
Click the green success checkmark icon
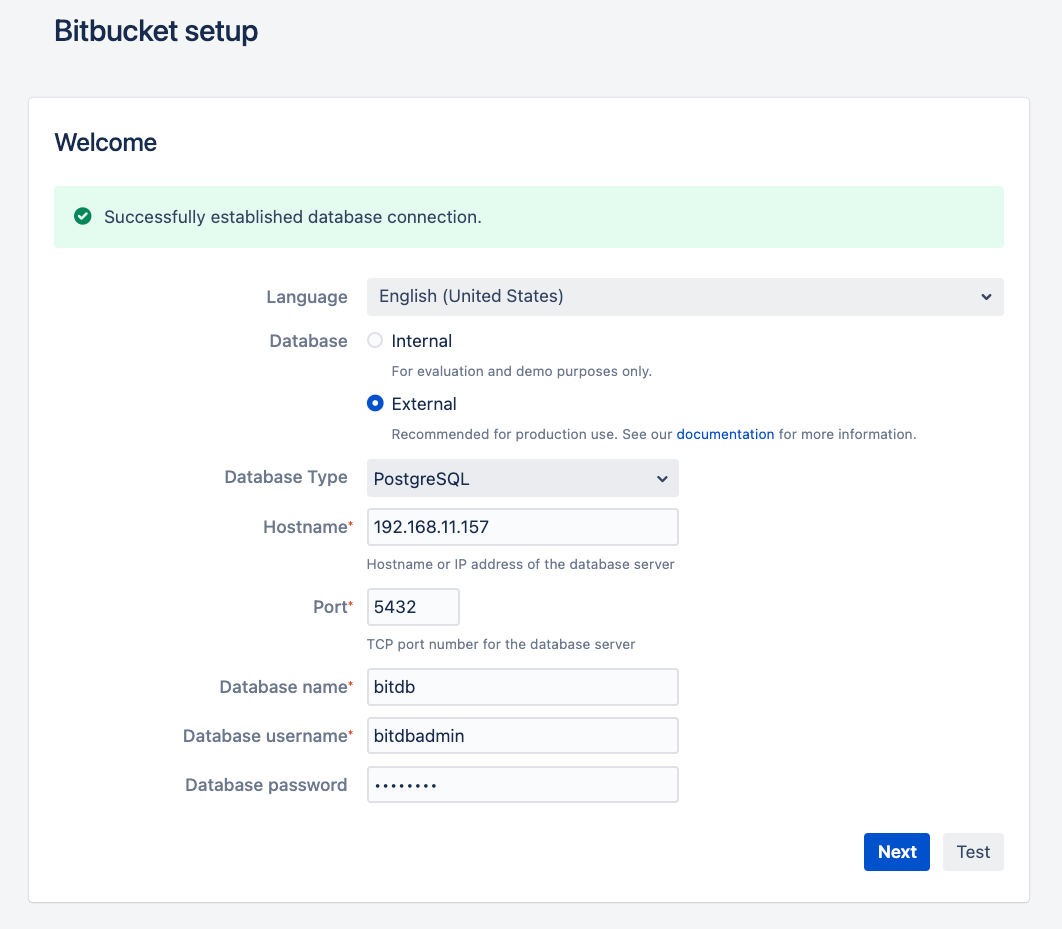pyautogui.click(x=83, y=217)
